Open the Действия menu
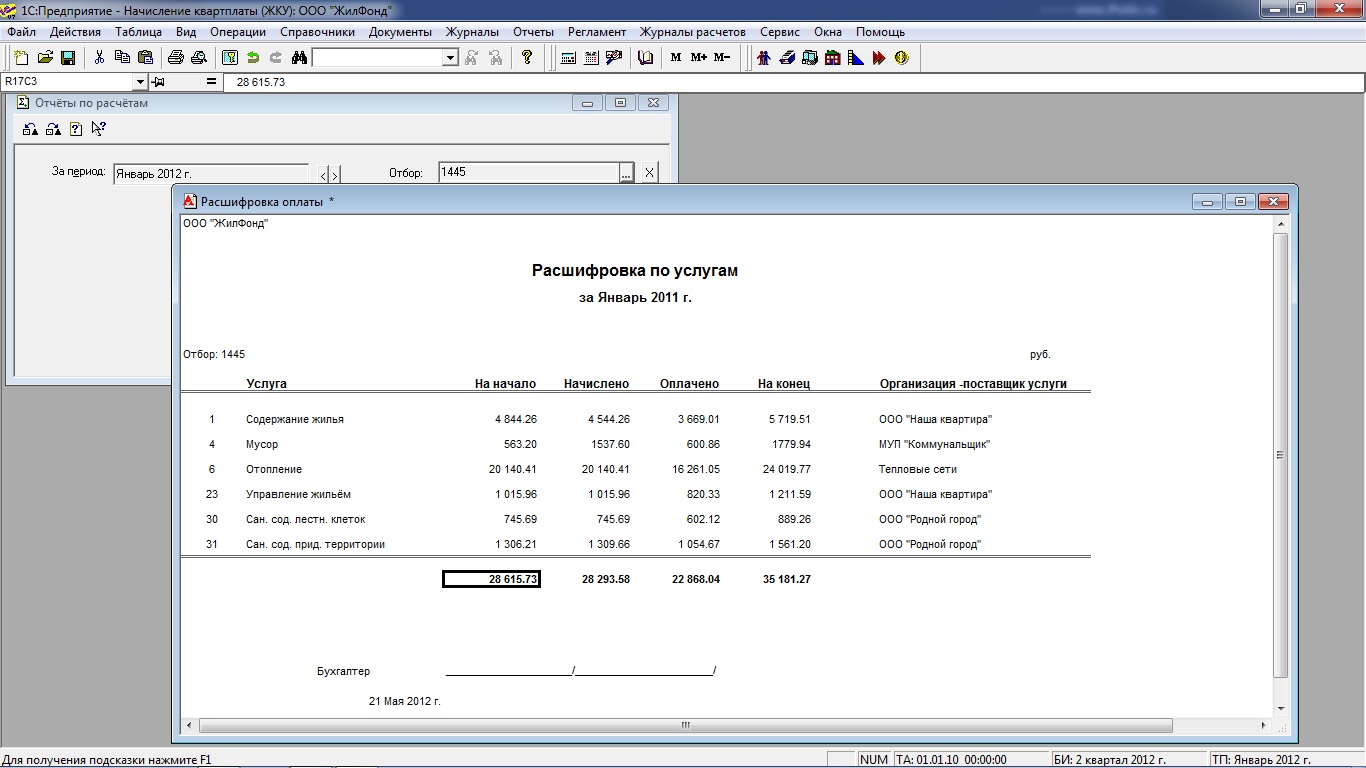The width and height of the screenshot is (1366, 768). click(x=75, y=32)
